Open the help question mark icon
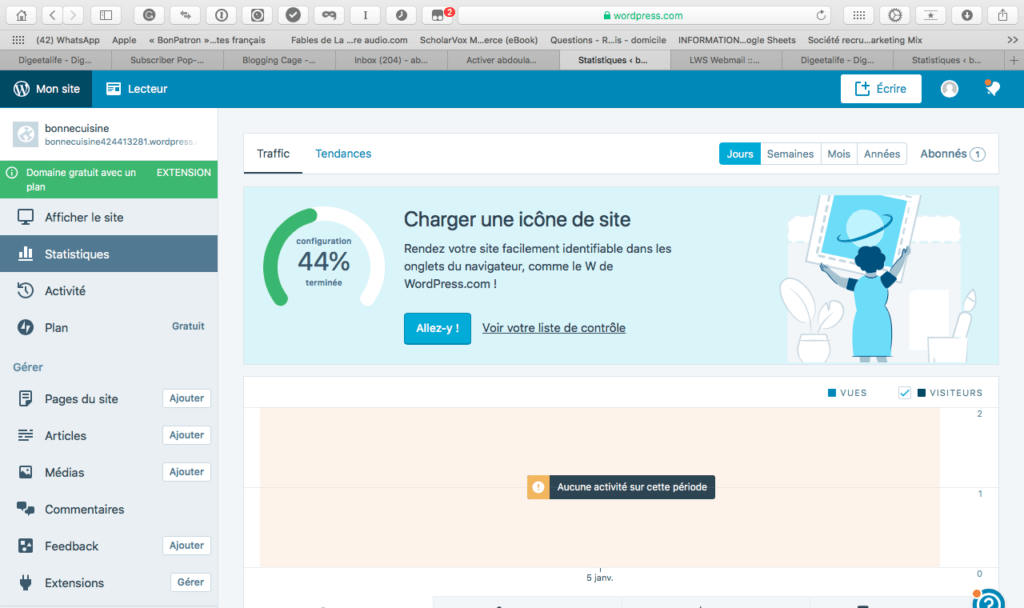This screenshot has width=1024, height=608. pyautogui.click(x=989, y=600)
